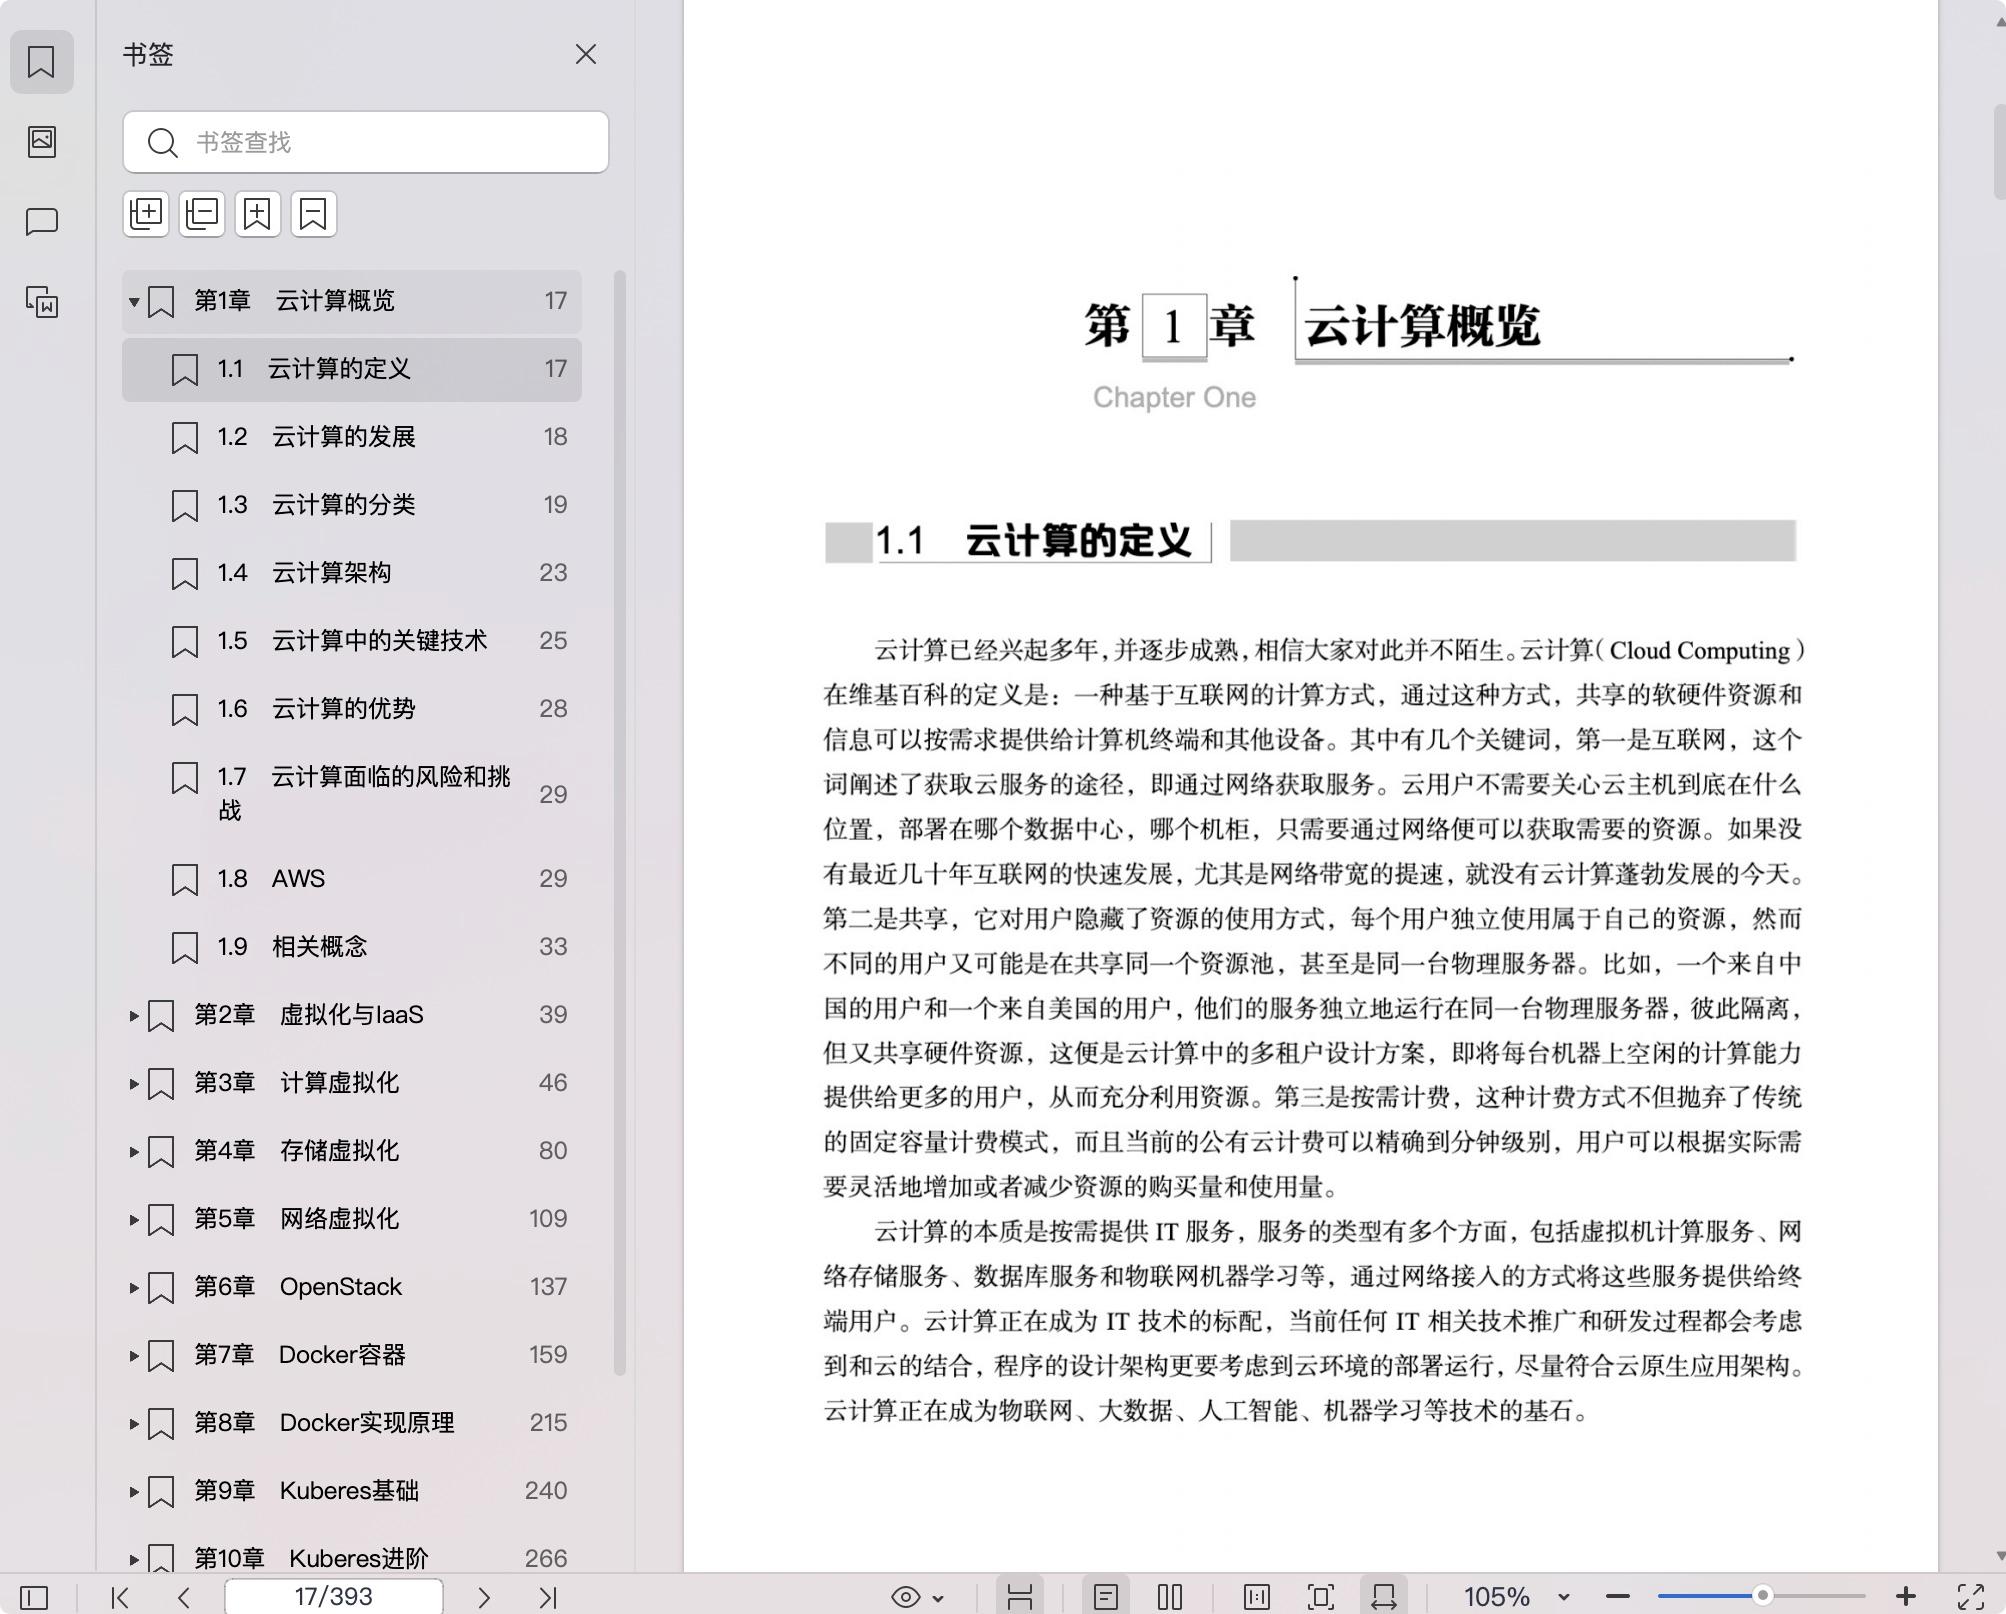Expand 第7章 Docker容器
The height and width of the screenshot is (1614, 2006).
pyautogui.click(x=134, y=1355)
